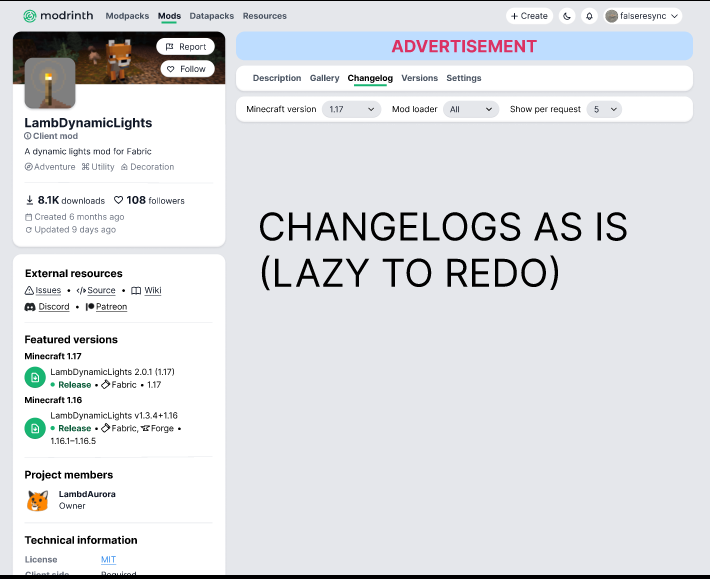Open Minecraft version 1.17 dropdown

point(351,109)
